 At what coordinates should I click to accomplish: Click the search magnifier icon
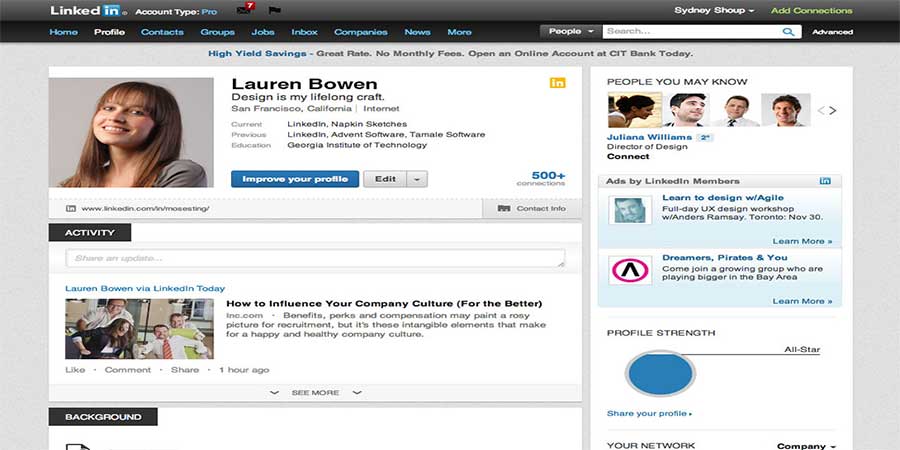(789, 32)
